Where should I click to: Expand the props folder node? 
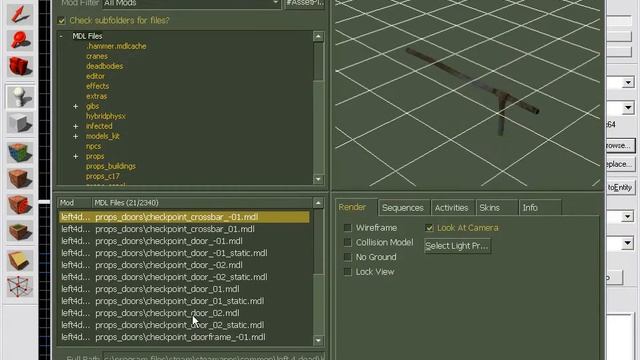76,156
